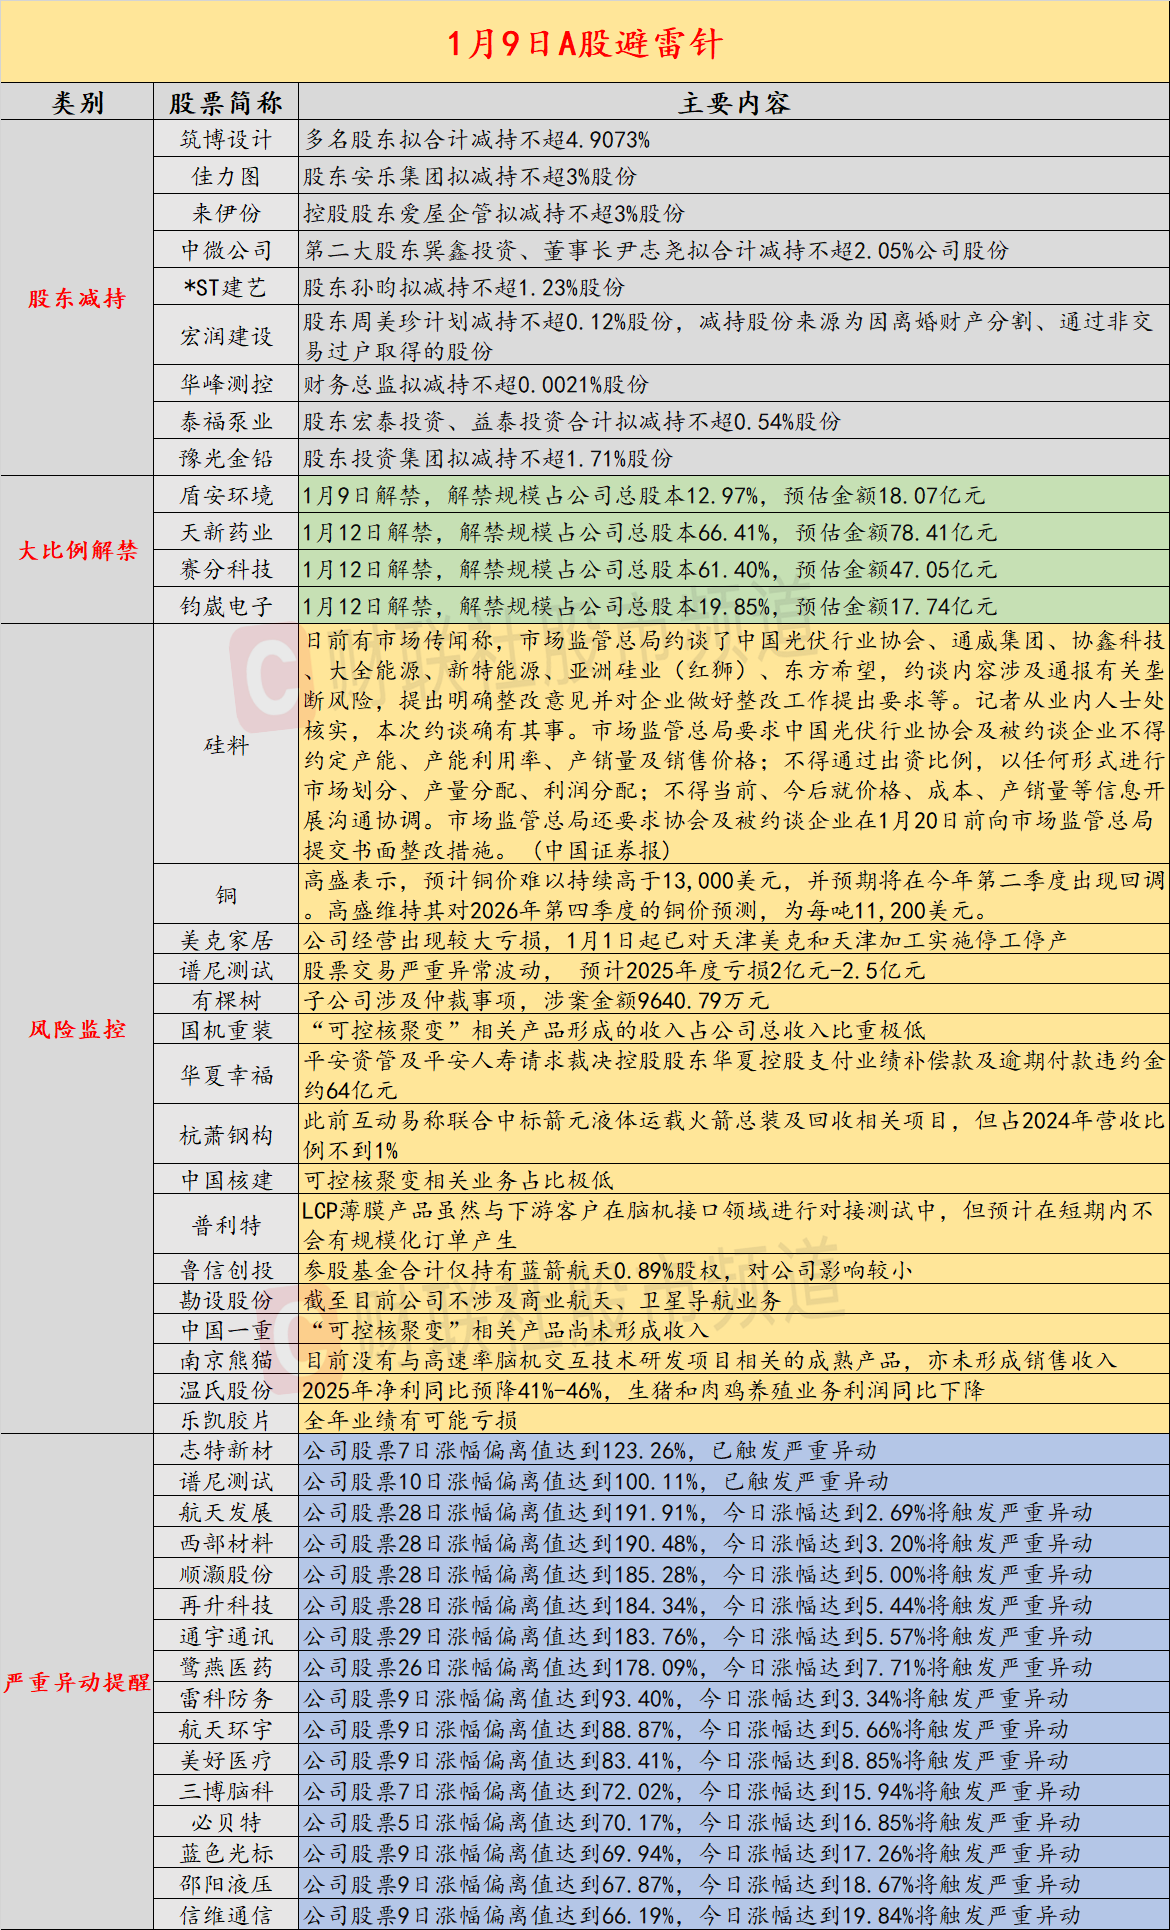
Task: Select the "类别" column header
Action: point(77,103)
